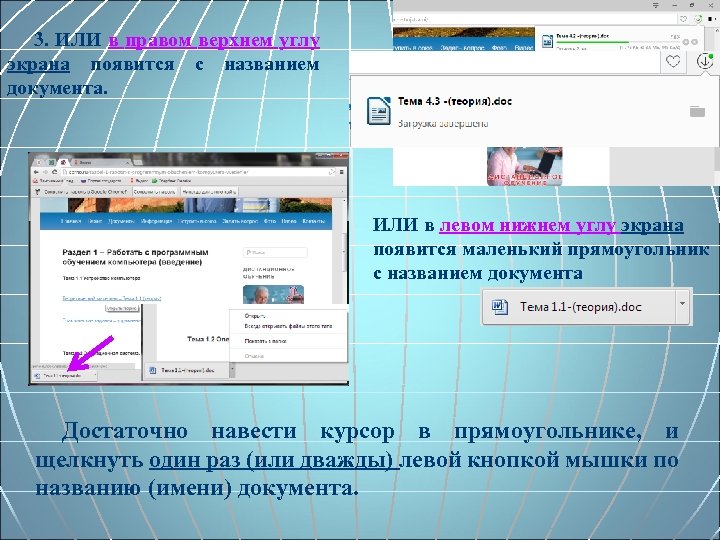Select 'Отмена' in the download context menu
Viewport: 720px width, 540px height.
coord(254,356)
